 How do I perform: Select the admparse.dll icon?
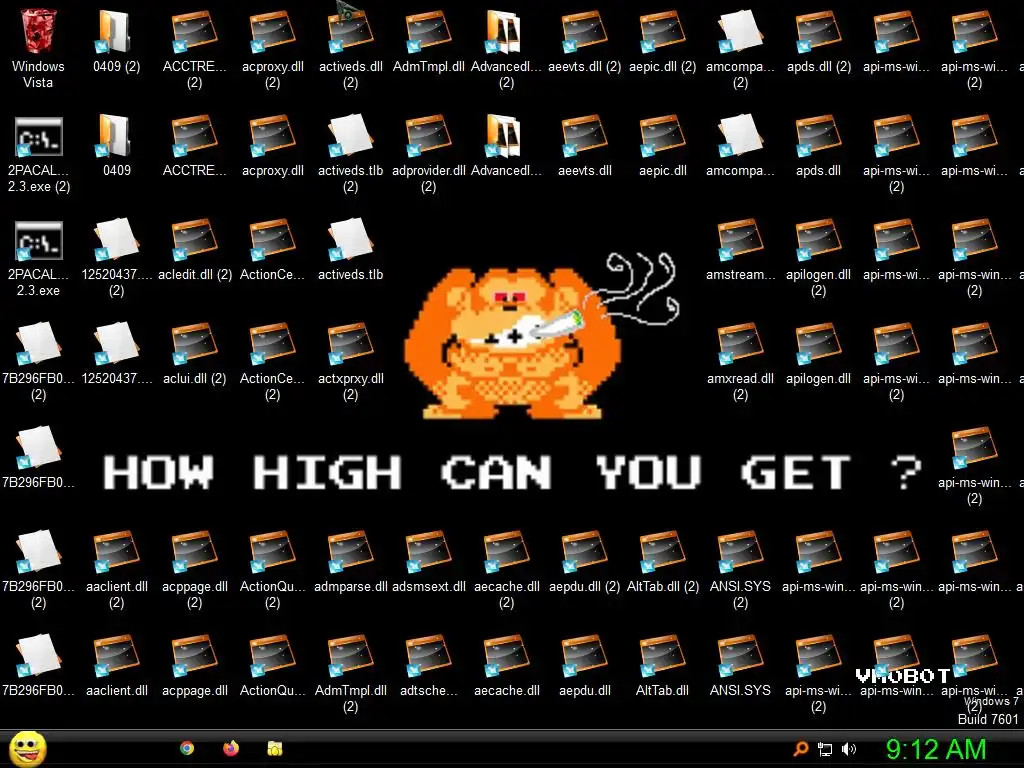tap(350, 552)
